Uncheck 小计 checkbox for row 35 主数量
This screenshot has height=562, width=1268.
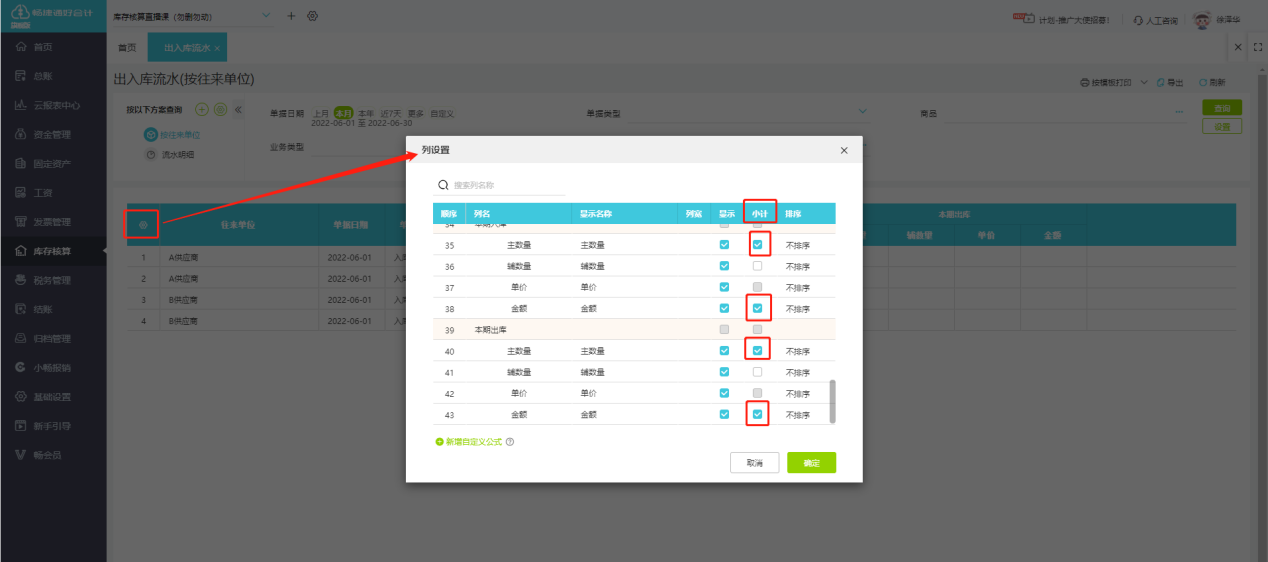(x=757, y=244)
